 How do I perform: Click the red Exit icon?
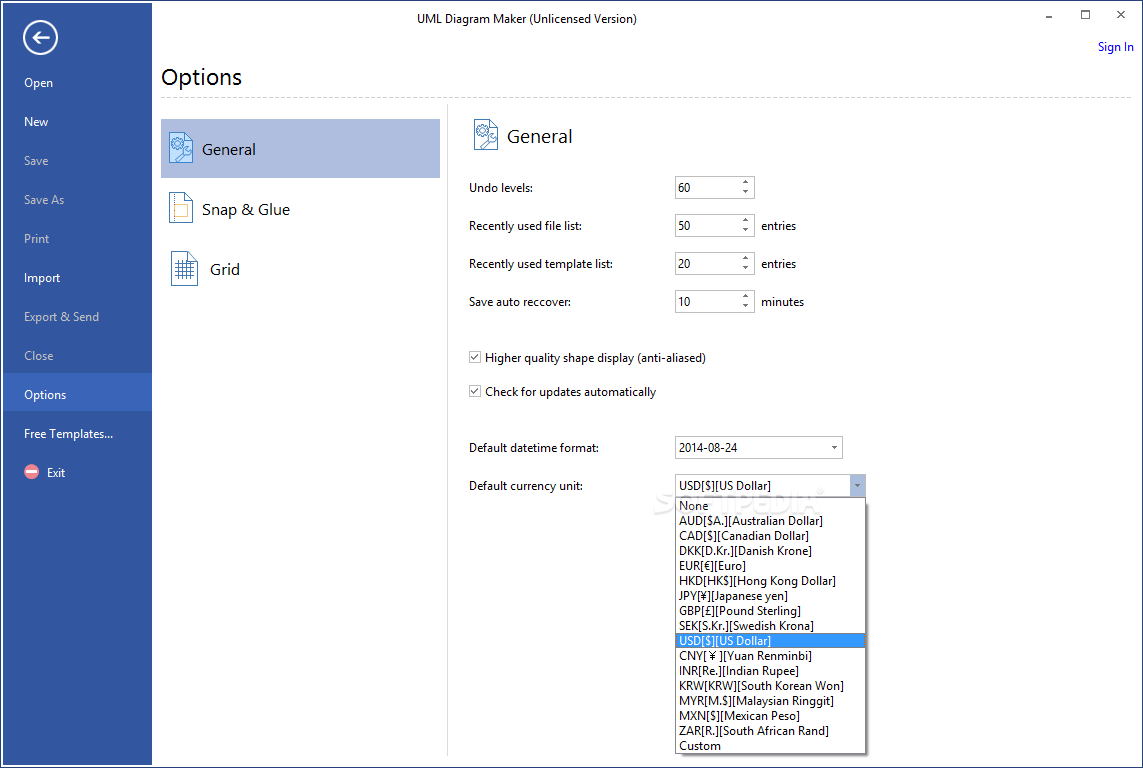(31, 472)
